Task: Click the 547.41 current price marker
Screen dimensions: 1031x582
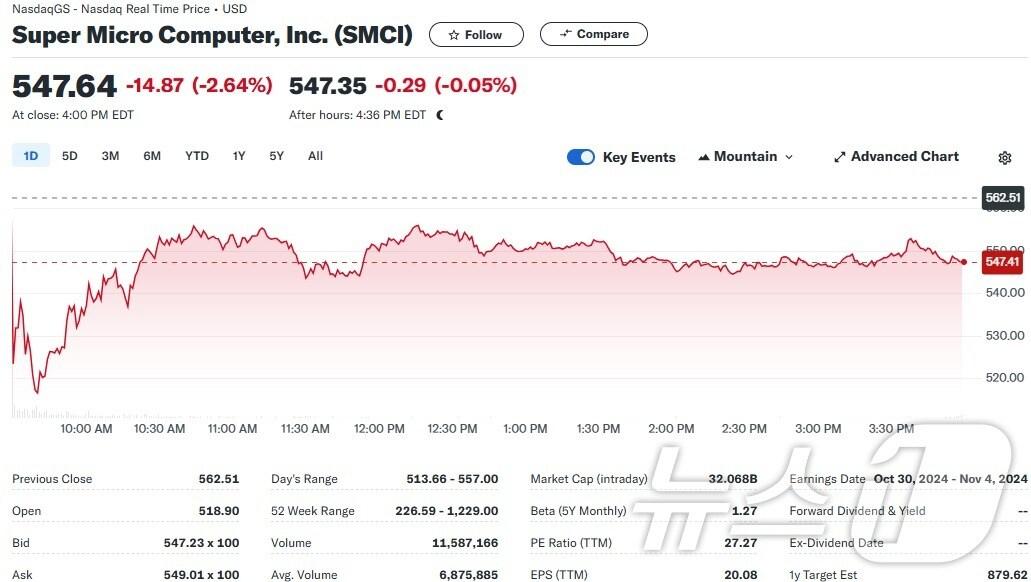Action: point(1002,262)
